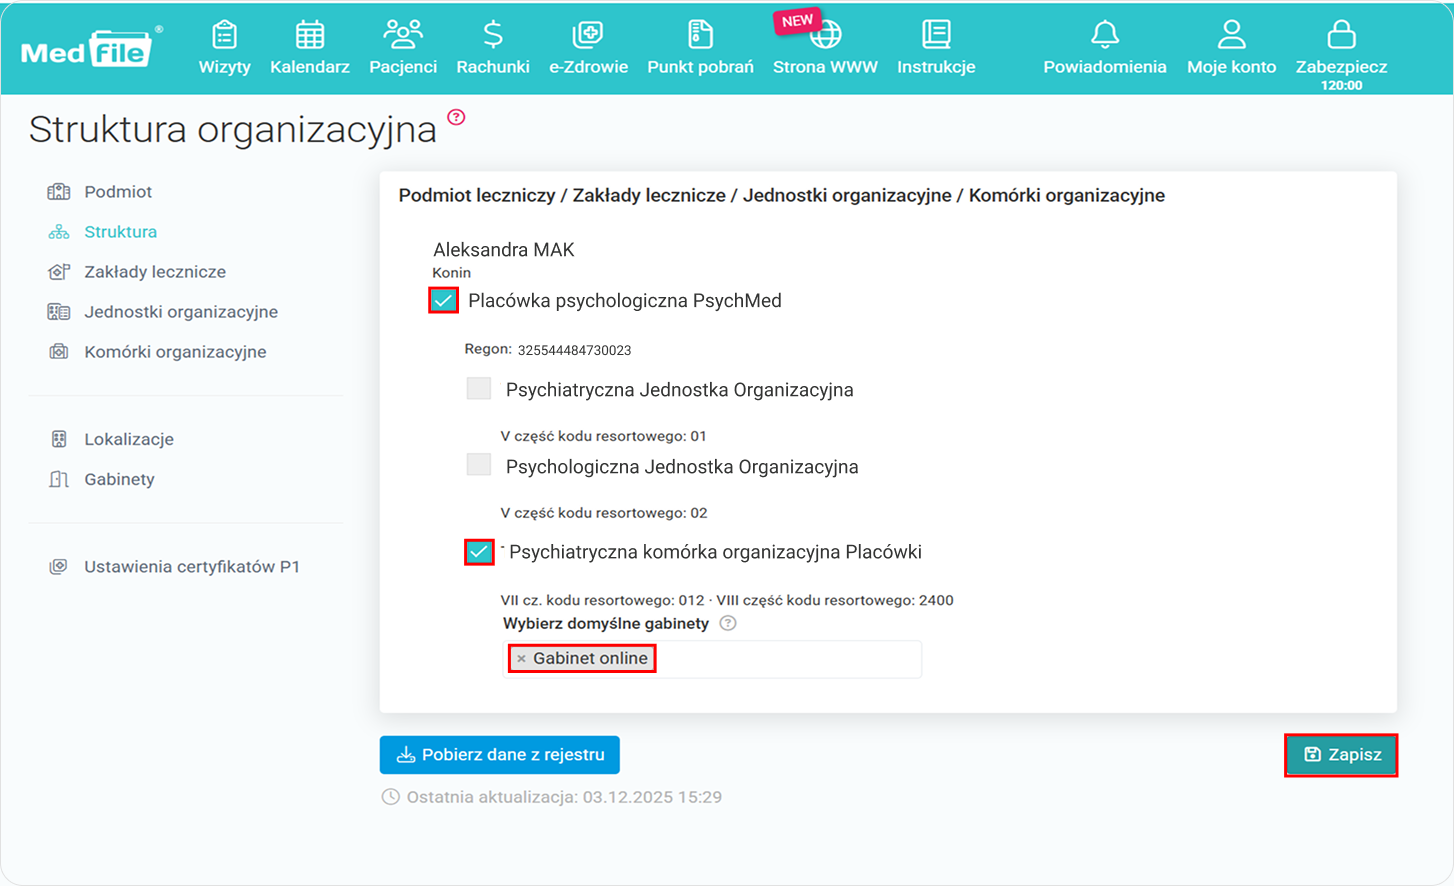Click help icon next to Wybierz domyślne gabinety
The image size is (1454, 886).
pyautogui.click(x=728, y=623)
